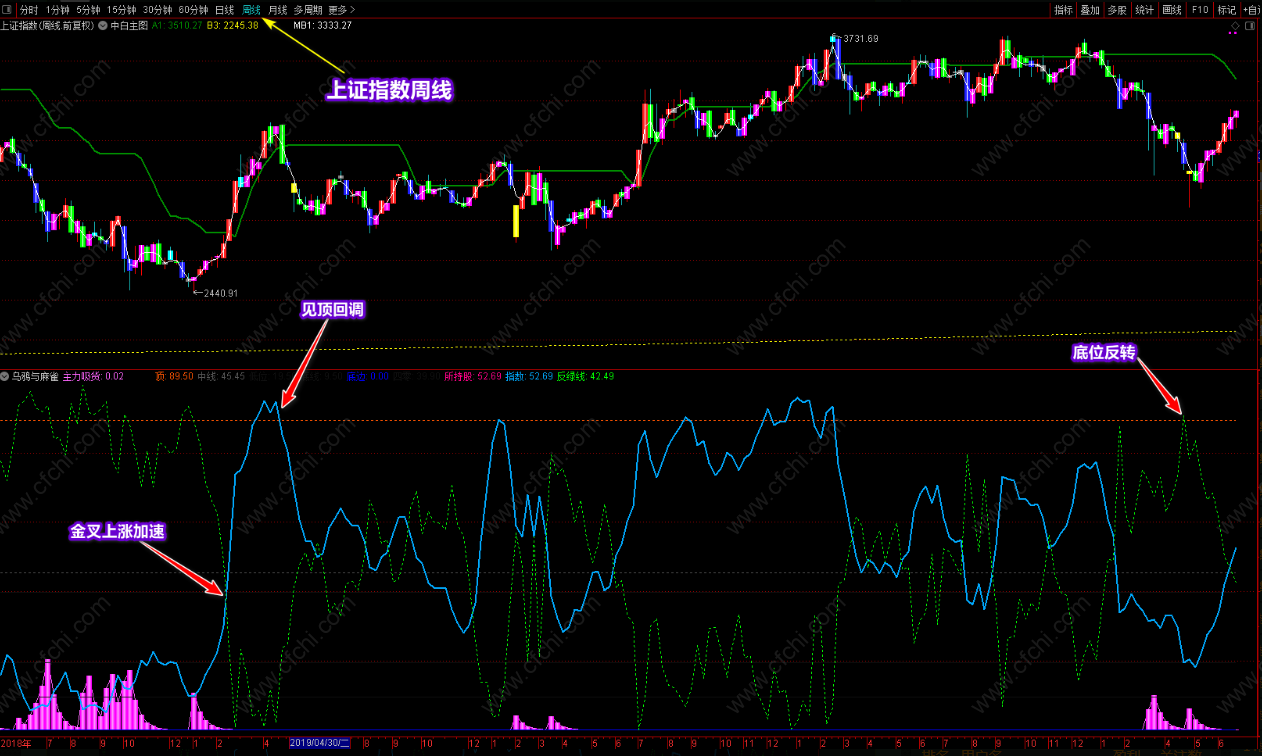
Task: Open the 画线 drawing tool
Action: click(x=1172, y=9)
